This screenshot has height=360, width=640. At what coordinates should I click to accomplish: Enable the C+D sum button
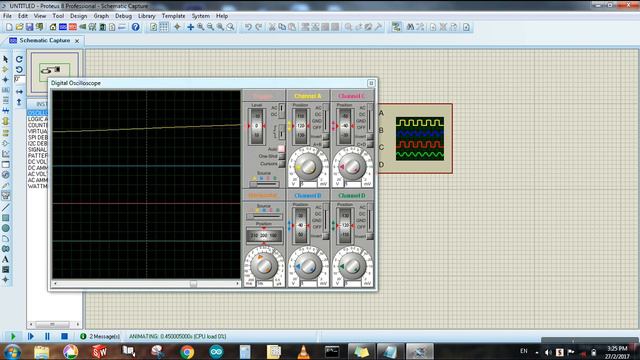pos(370,144)
